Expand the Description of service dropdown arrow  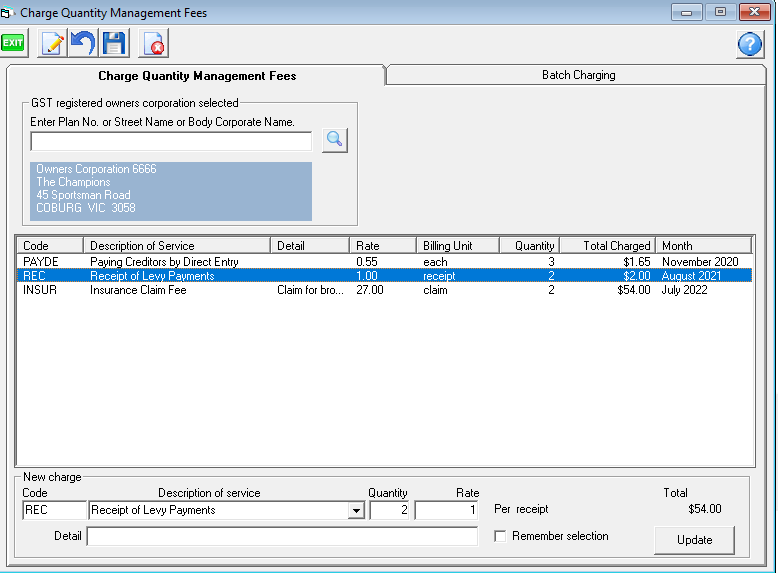[356, 510]
